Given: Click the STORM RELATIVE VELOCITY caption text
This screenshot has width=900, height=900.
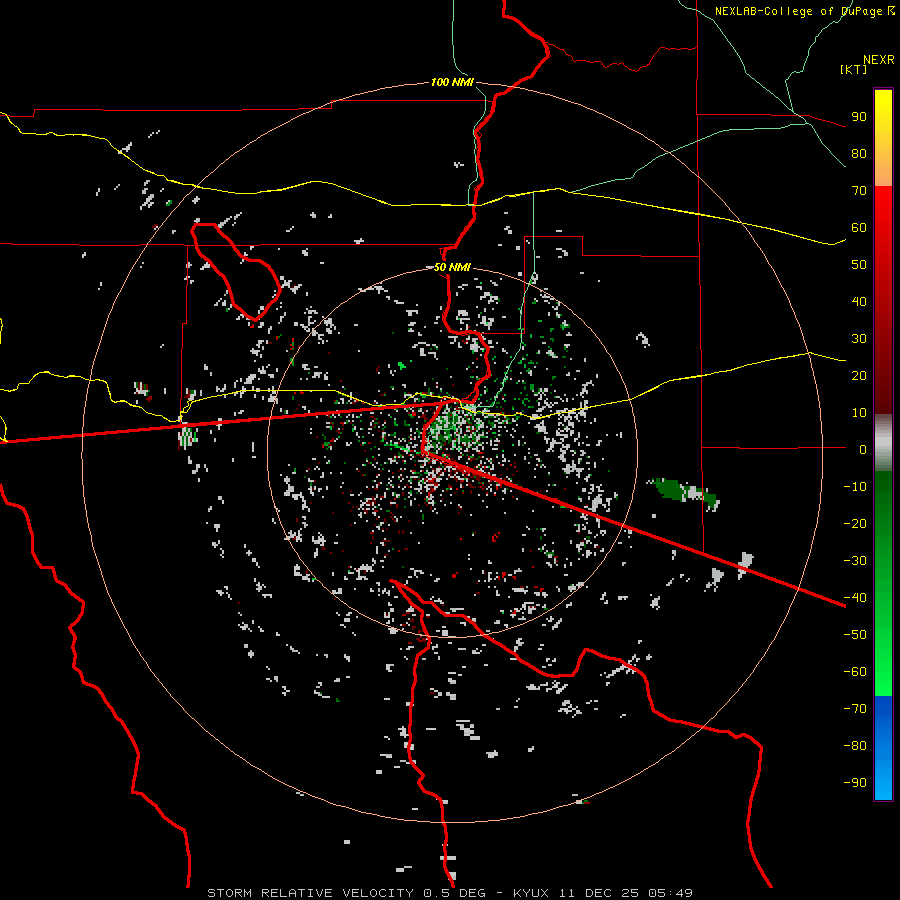Looking at the screenshot, I should click(310, 893).
